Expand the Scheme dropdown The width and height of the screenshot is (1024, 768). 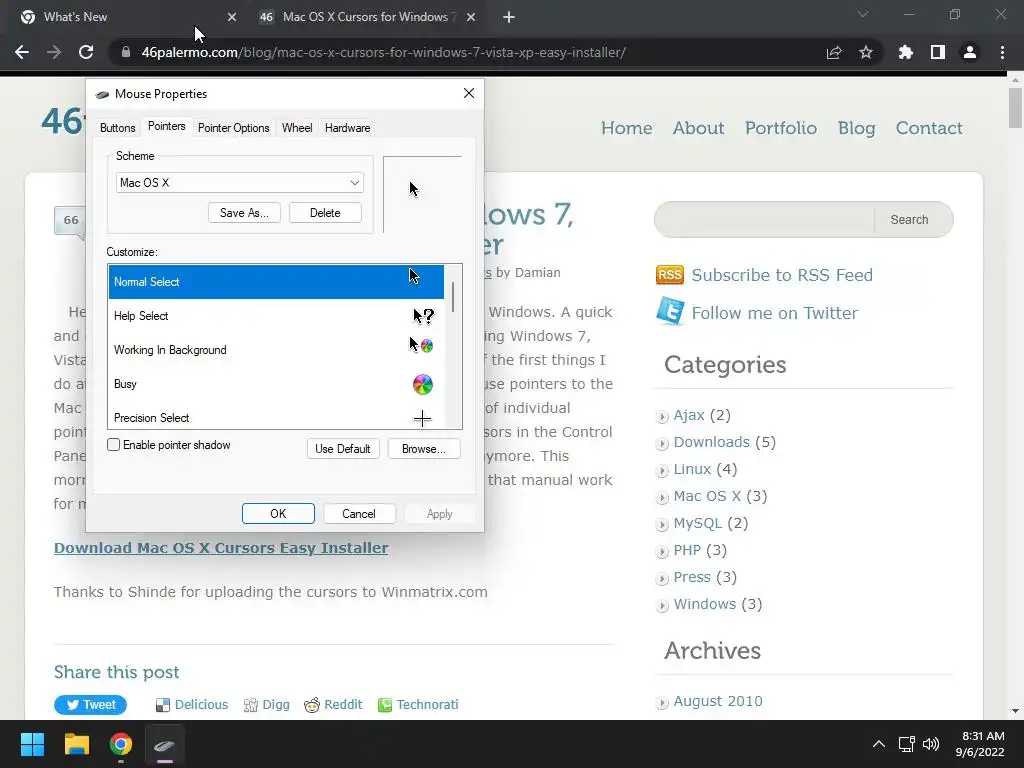point(240,183)
